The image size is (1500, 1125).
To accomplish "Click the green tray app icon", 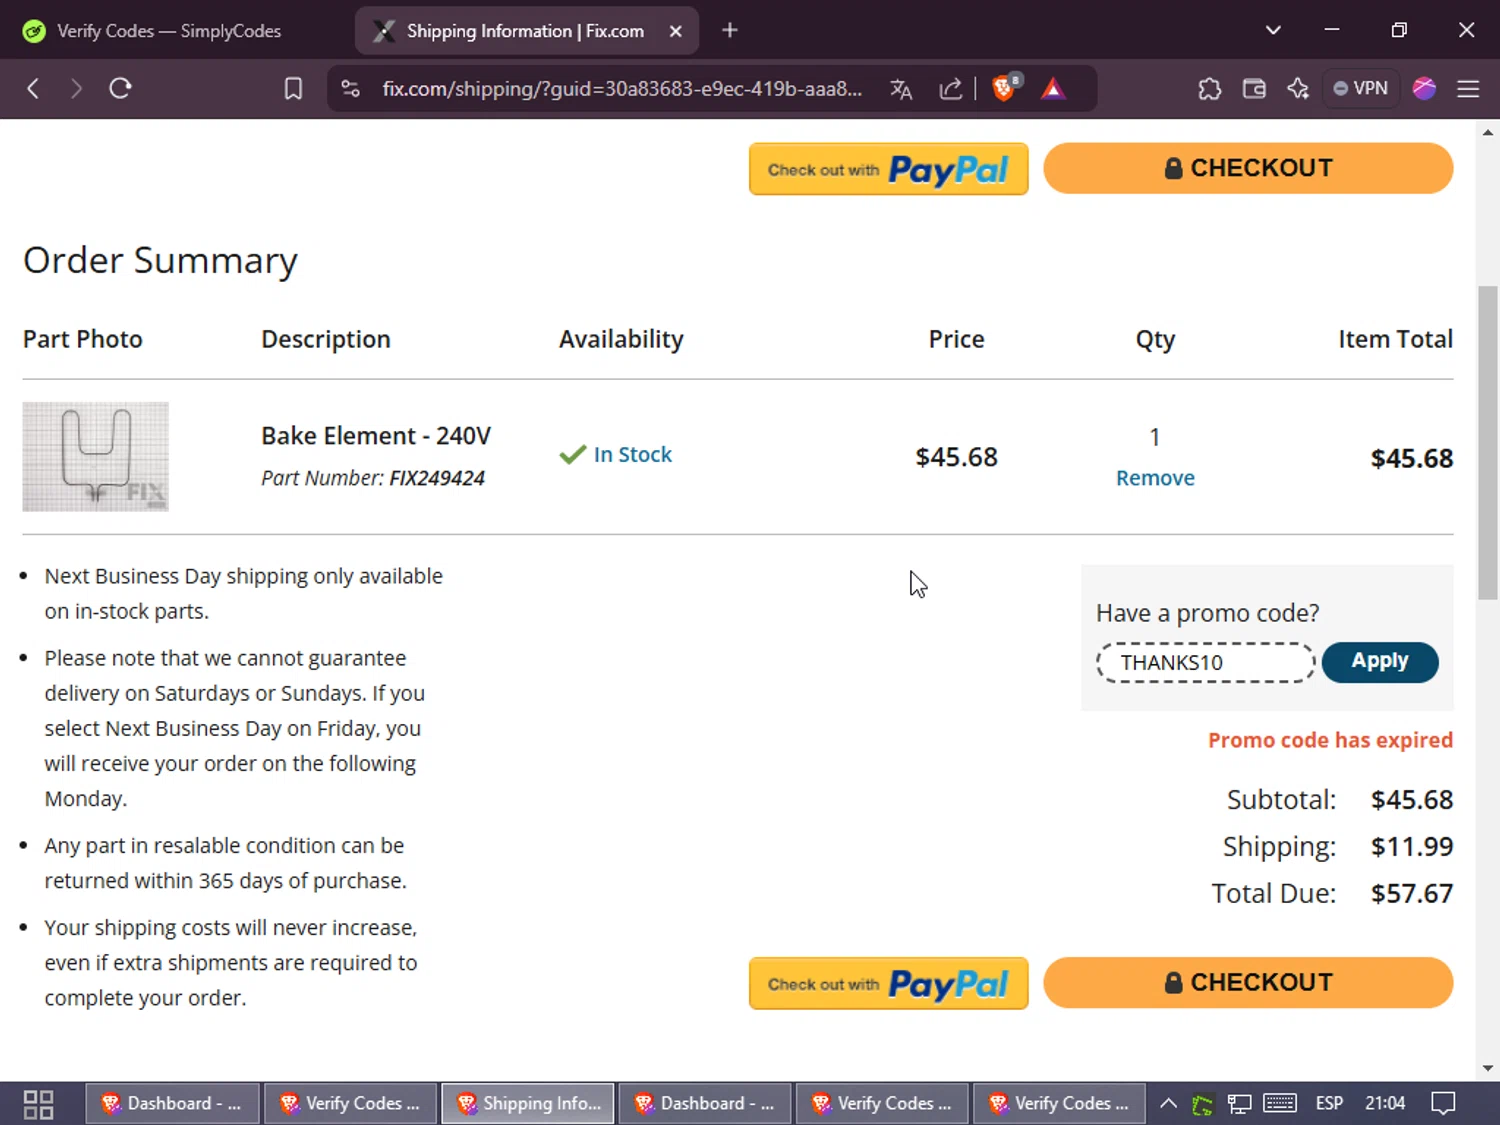I will [1202, 1105].
